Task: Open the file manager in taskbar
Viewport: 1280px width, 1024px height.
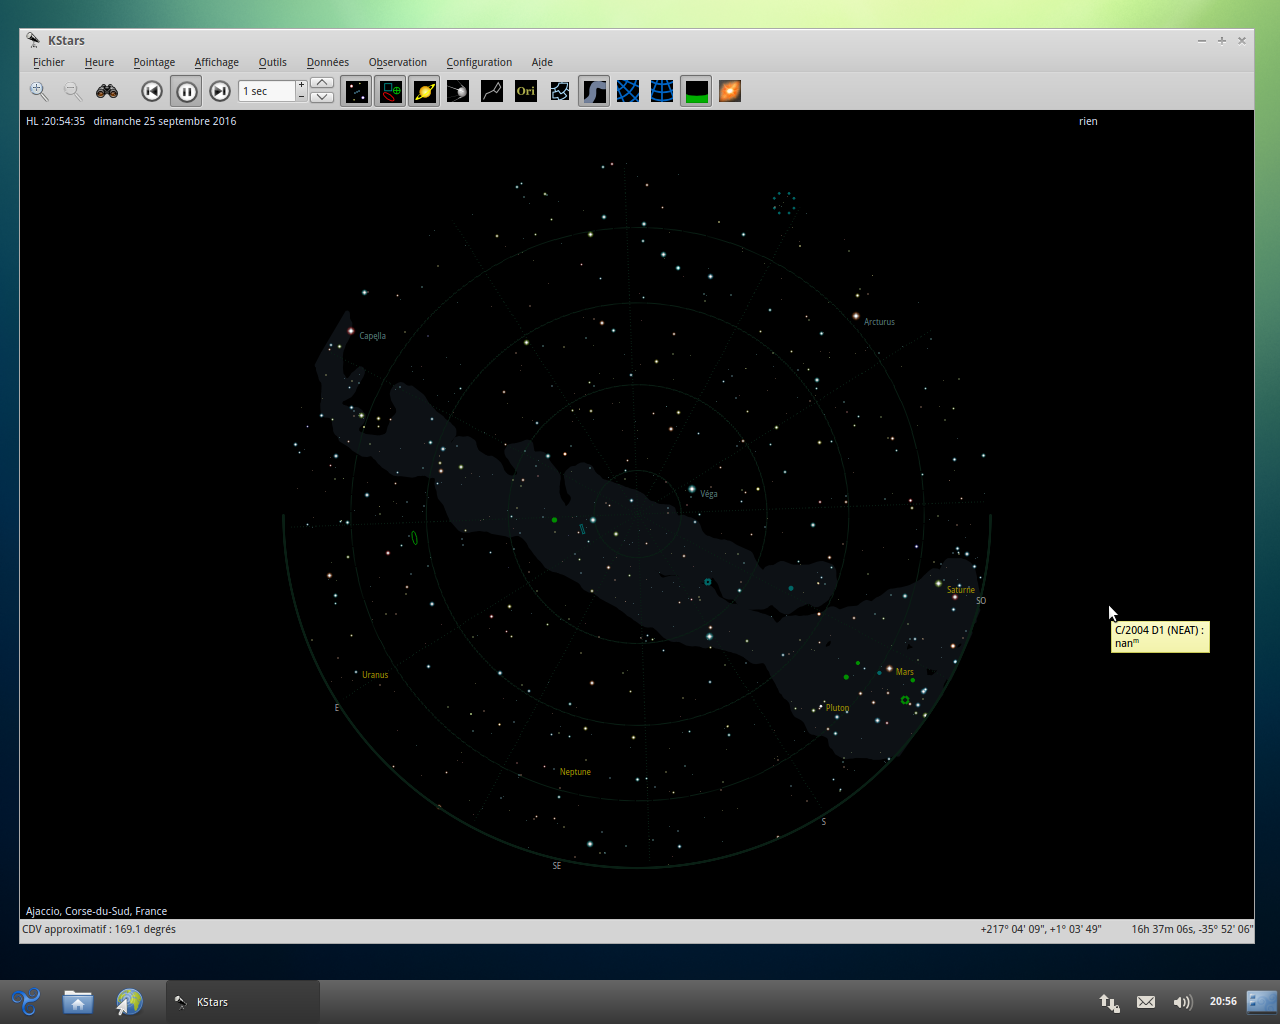Action: point(78,1001)
